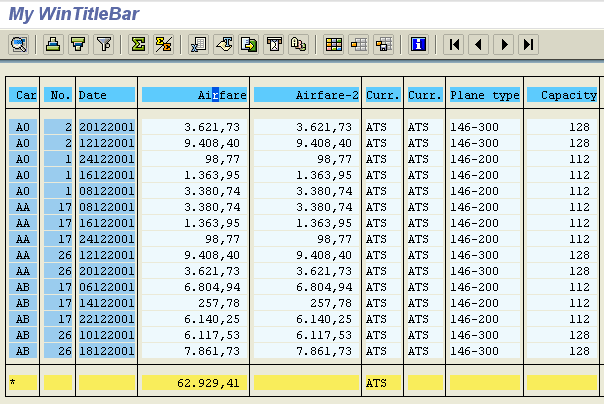Select the Capacity 128 cell in row AB 10122001
The image size is (604, 404).
(562, 335)
